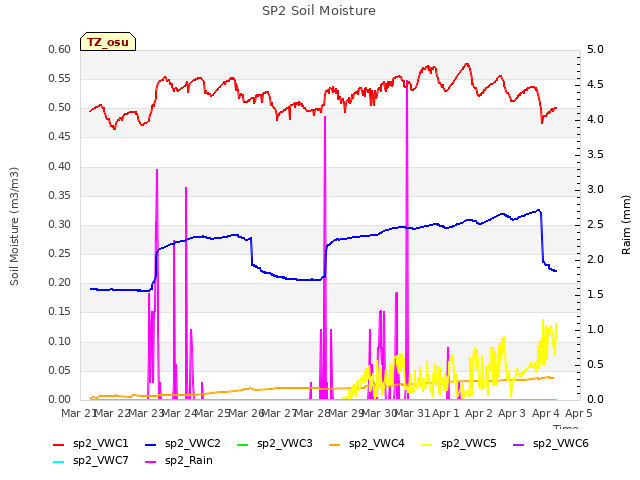Click the cyan sp2_VWC7 legend swatch
640x480 pixels.
(x=59, y=462)
